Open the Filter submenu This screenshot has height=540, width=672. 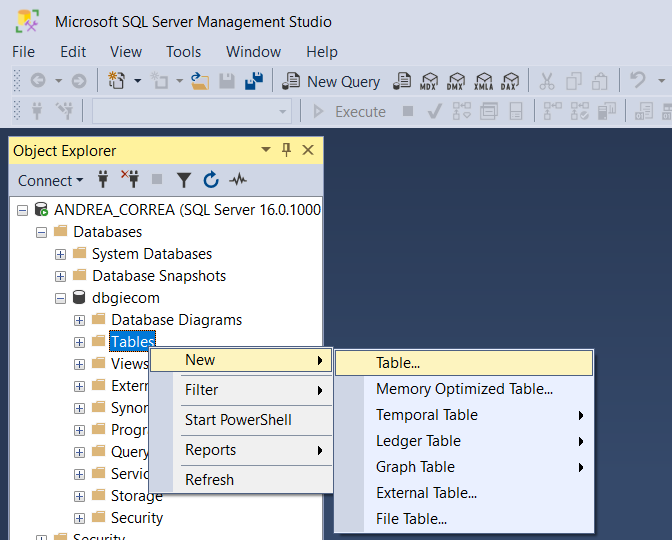[241, 390]
